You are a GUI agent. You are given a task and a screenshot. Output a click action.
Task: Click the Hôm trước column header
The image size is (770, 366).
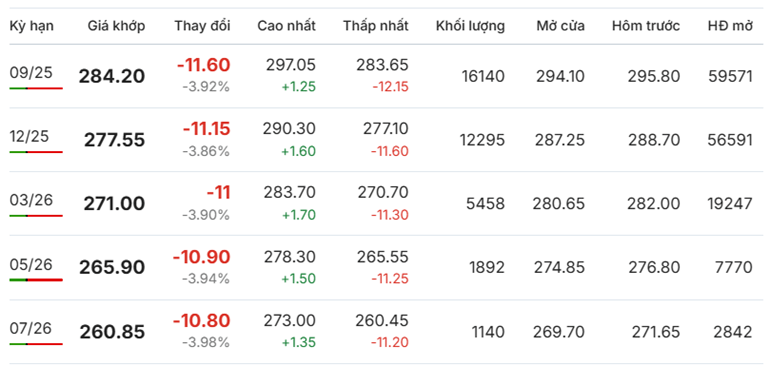(x=646, y=27)
